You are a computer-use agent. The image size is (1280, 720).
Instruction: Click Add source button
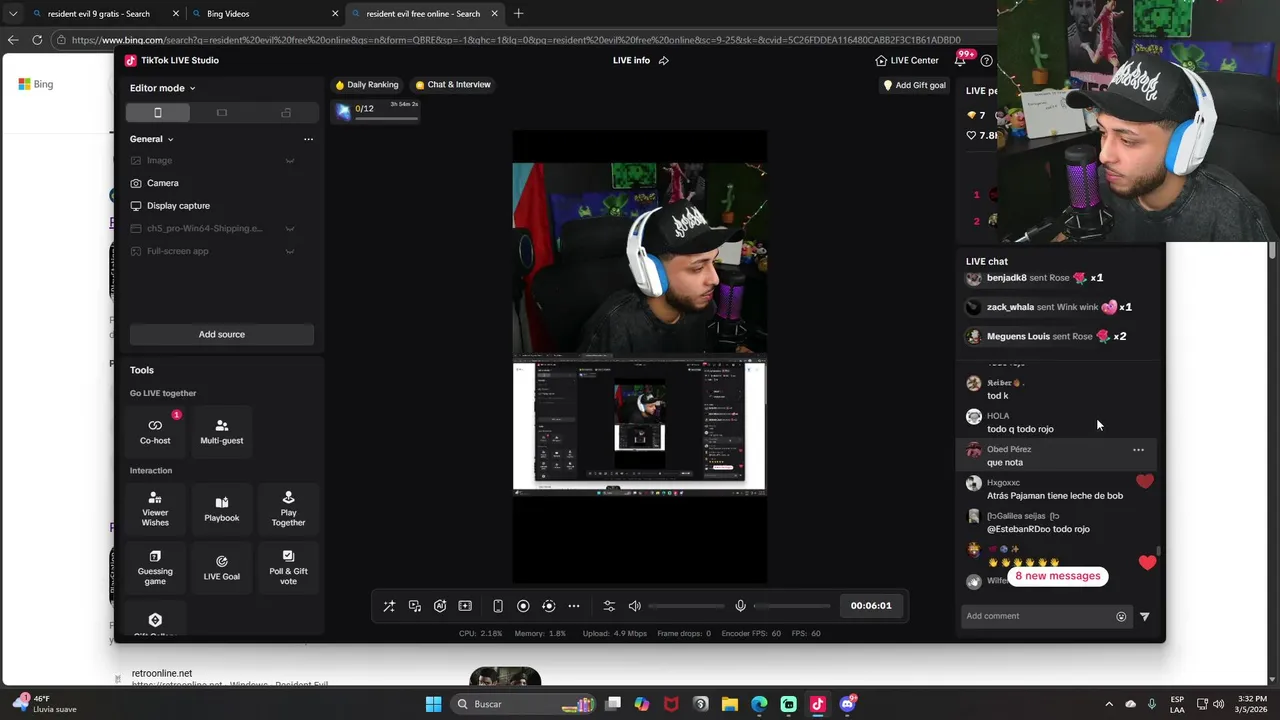(x=222, y=334)
